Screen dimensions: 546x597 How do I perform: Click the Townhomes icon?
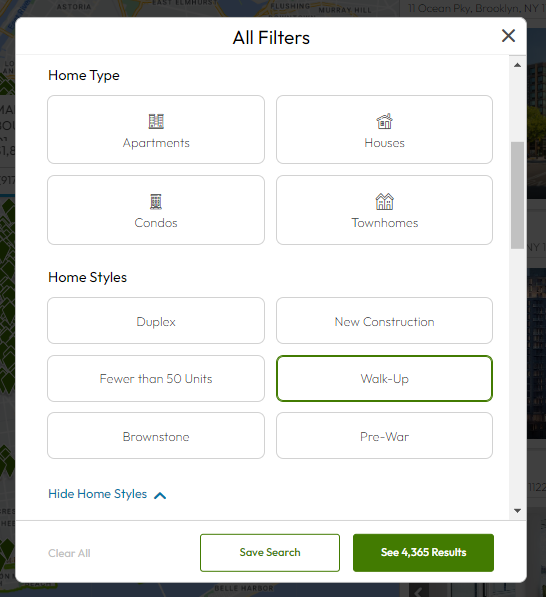point(384,201)
